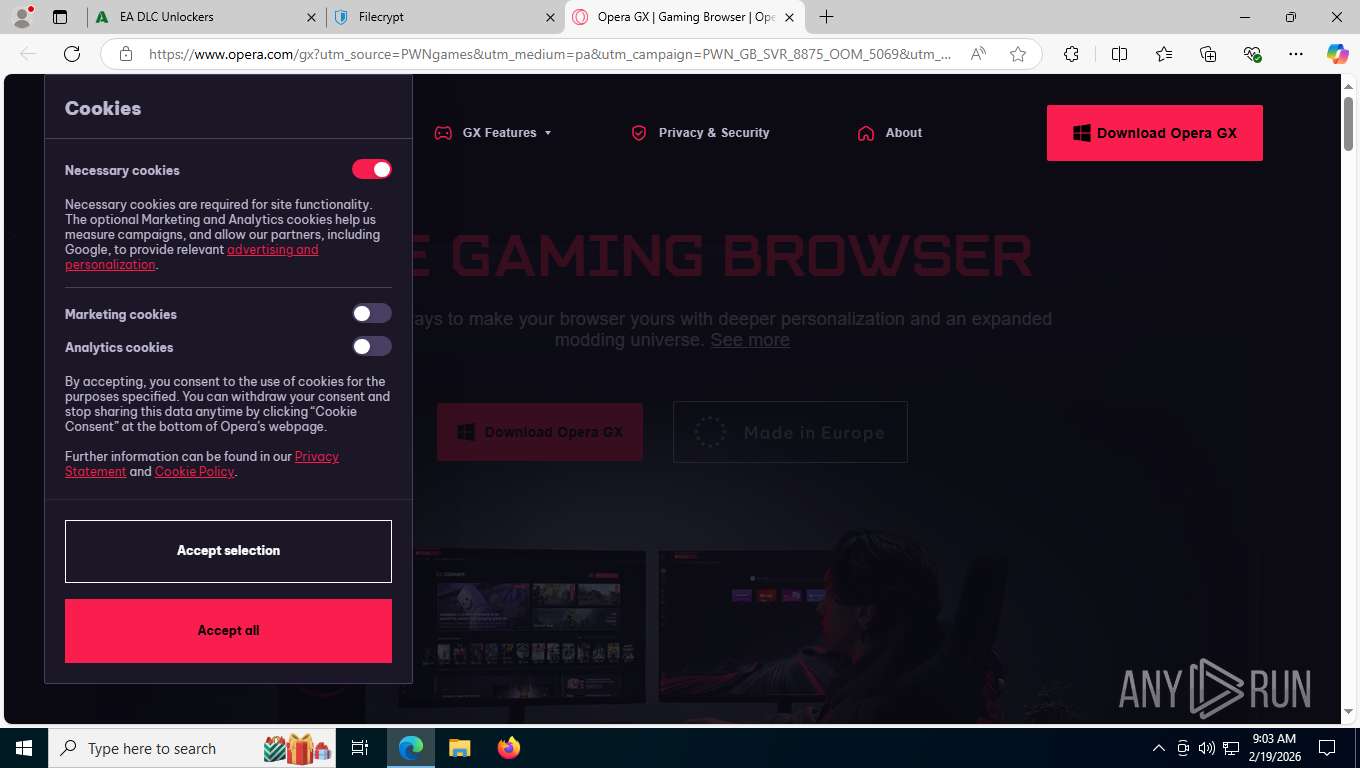This screenshot has height=768, width=1360.
Task: Click the page scrollbar down arrow
Action: (x=1348, y=712)
